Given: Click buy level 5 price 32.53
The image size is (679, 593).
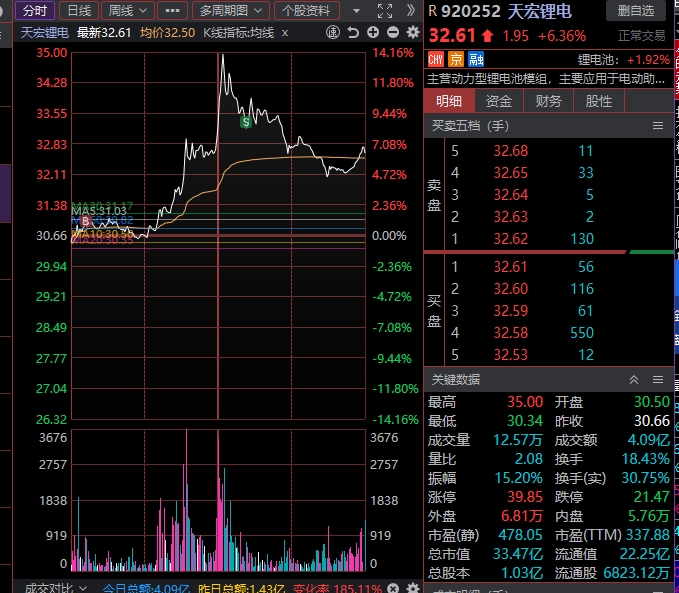Looking at the screenshot, I should tap(511, 355).
